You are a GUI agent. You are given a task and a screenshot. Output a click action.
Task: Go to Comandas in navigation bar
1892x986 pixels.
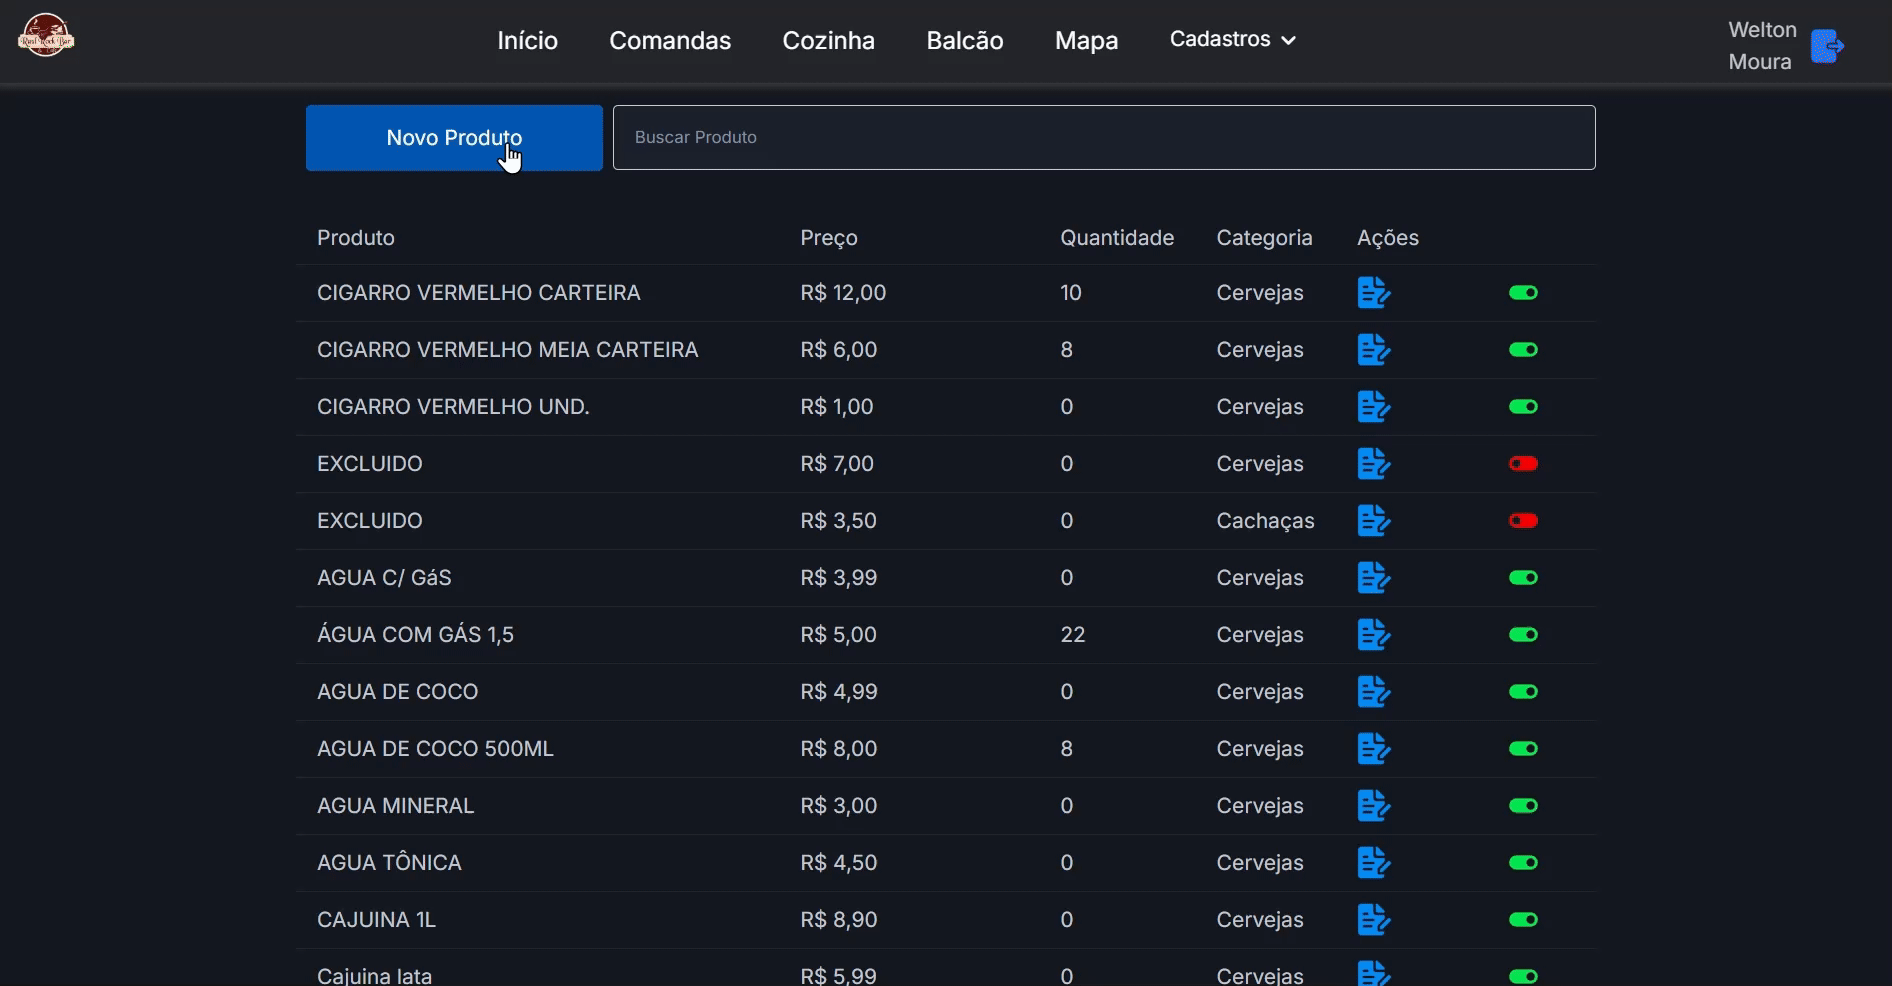coord(670,41)
